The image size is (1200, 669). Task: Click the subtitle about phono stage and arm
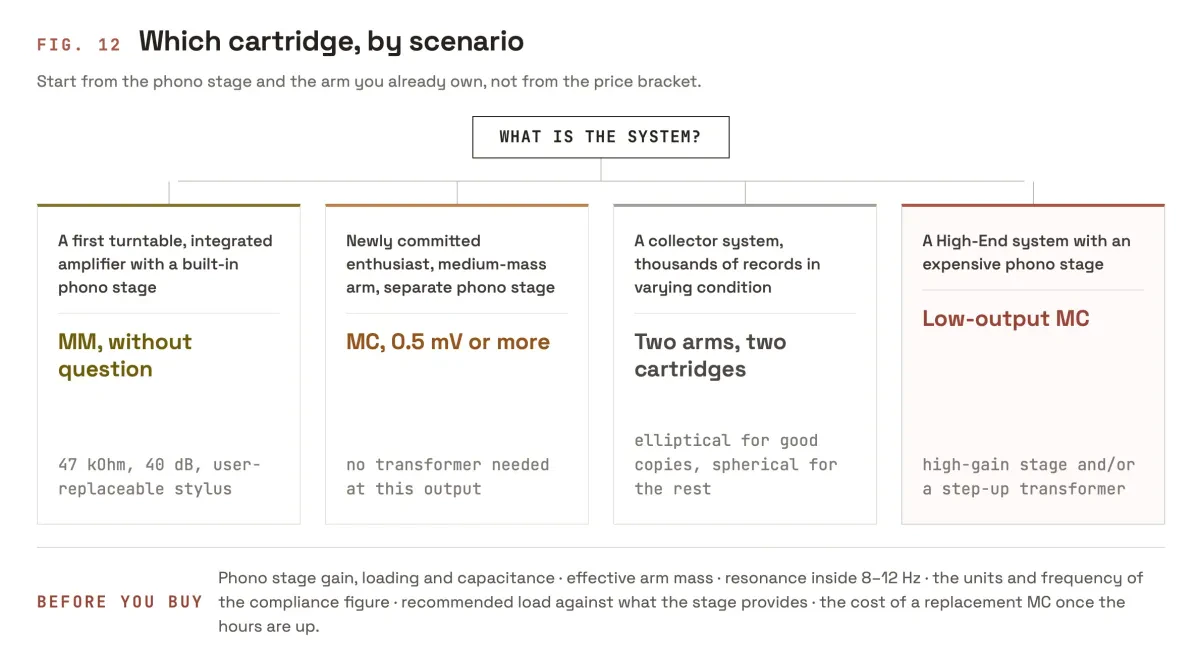(369, 81)
